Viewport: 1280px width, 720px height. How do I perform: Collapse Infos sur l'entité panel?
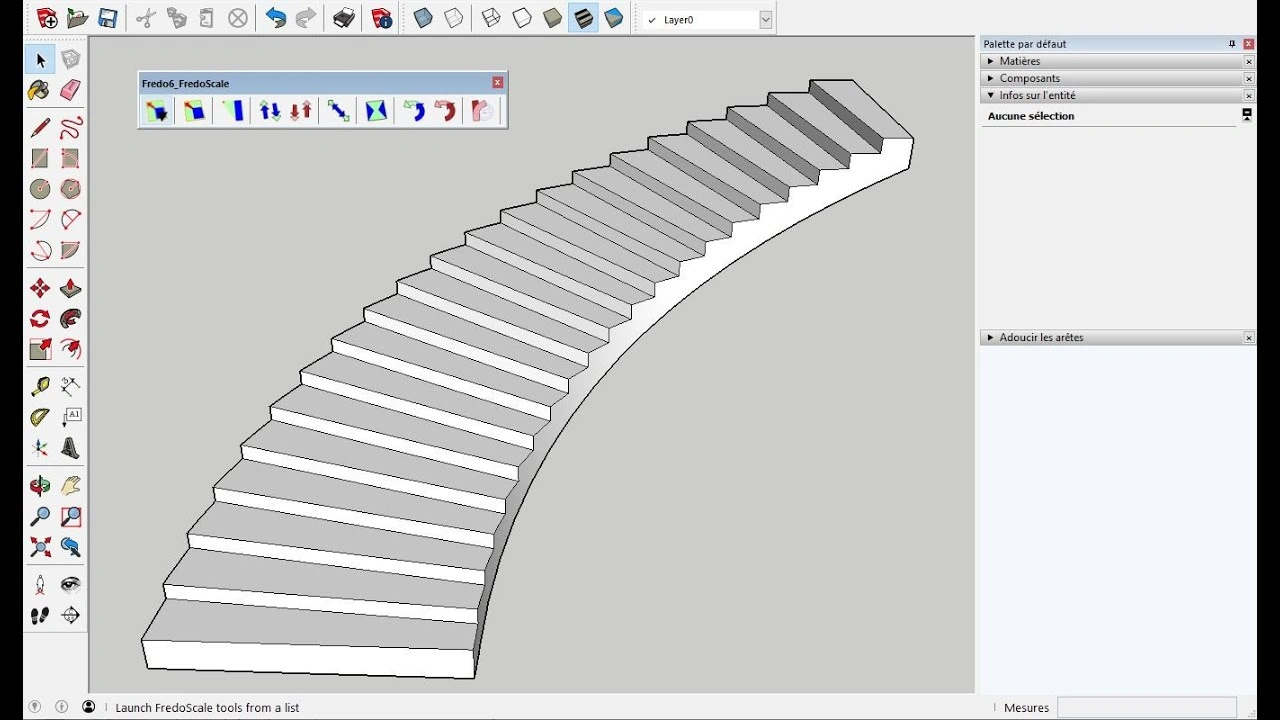coord(991,95)
